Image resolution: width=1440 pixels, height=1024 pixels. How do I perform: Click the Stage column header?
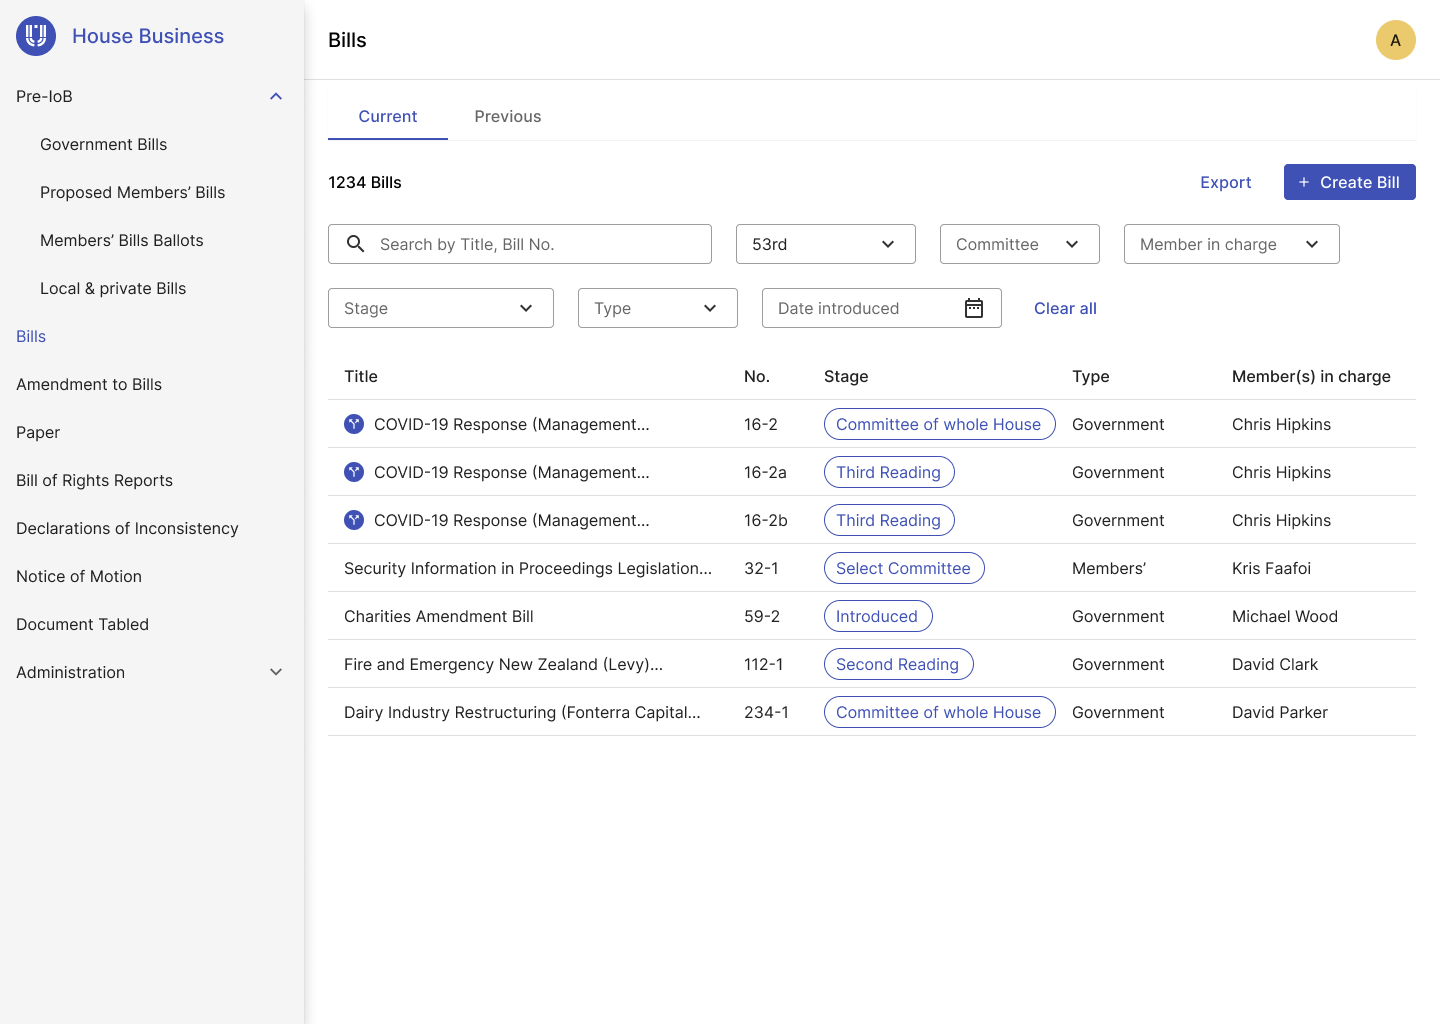(x=846, y=376)
